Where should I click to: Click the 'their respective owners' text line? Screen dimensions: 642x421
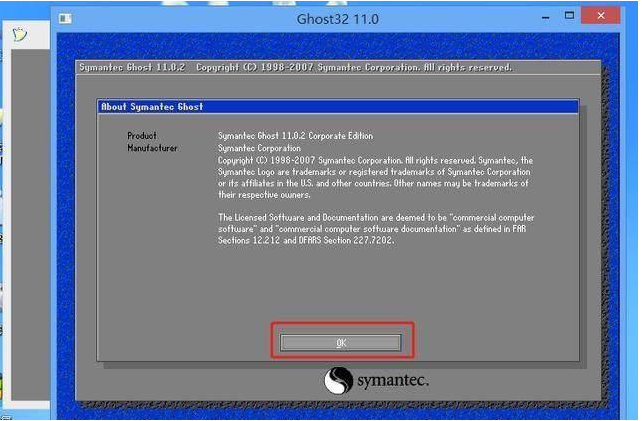point(264,195)
